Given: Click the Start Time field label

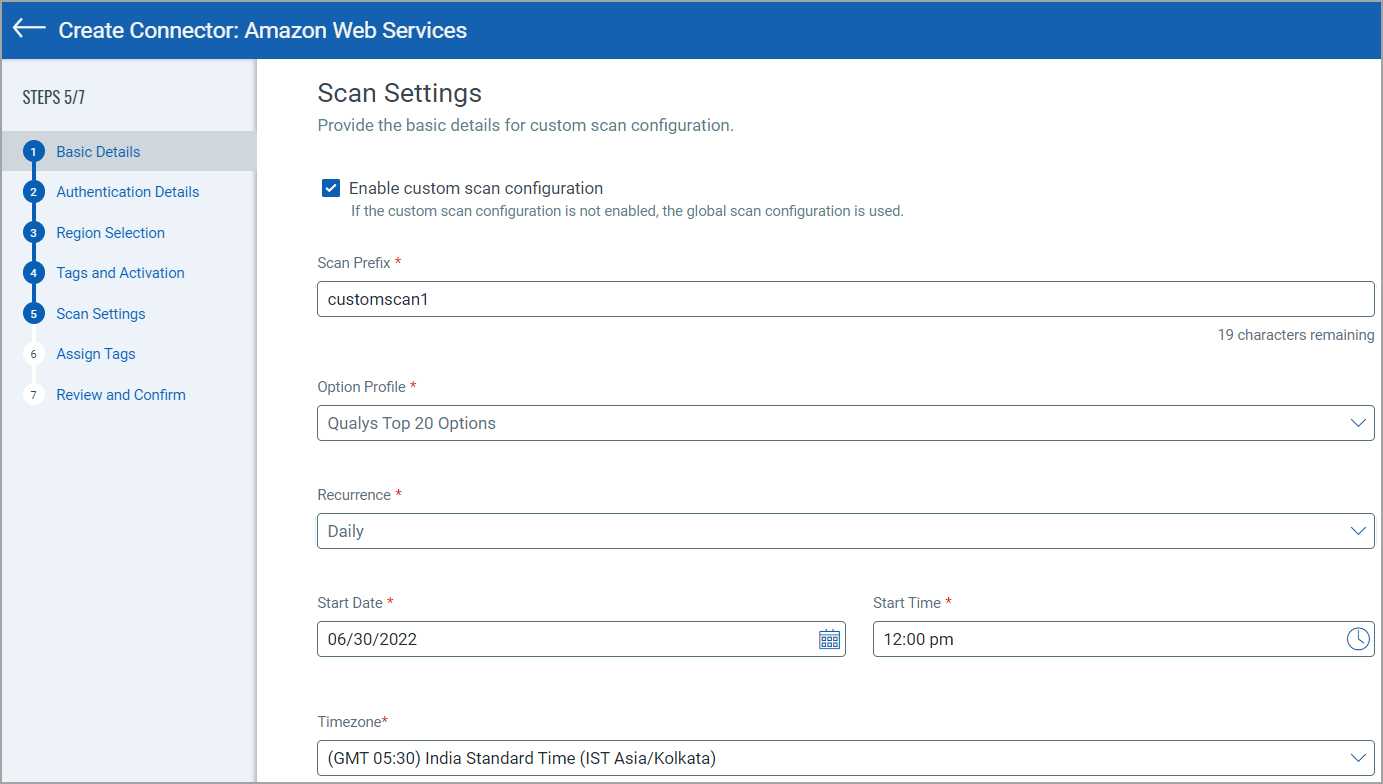Looking at the screenshot, I should [x=912, y=603].
